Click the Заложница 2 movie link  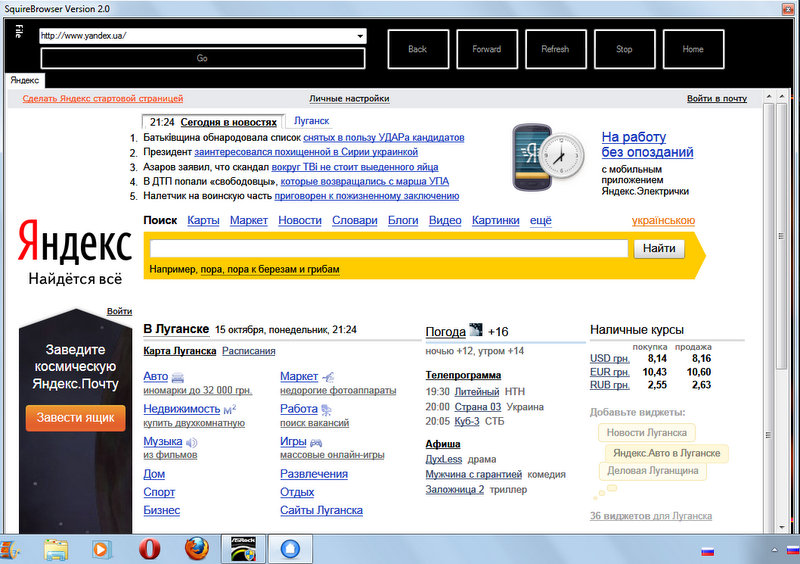(455, 489)
